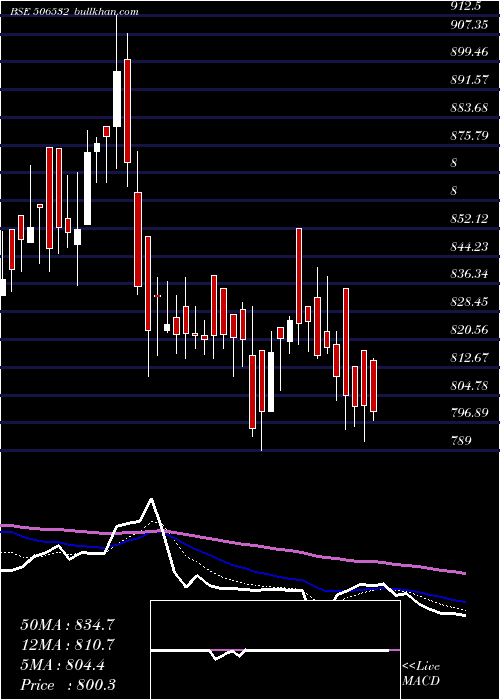
Task: Click the 5MA : 804.4 readout
Action: click(62, 665)
